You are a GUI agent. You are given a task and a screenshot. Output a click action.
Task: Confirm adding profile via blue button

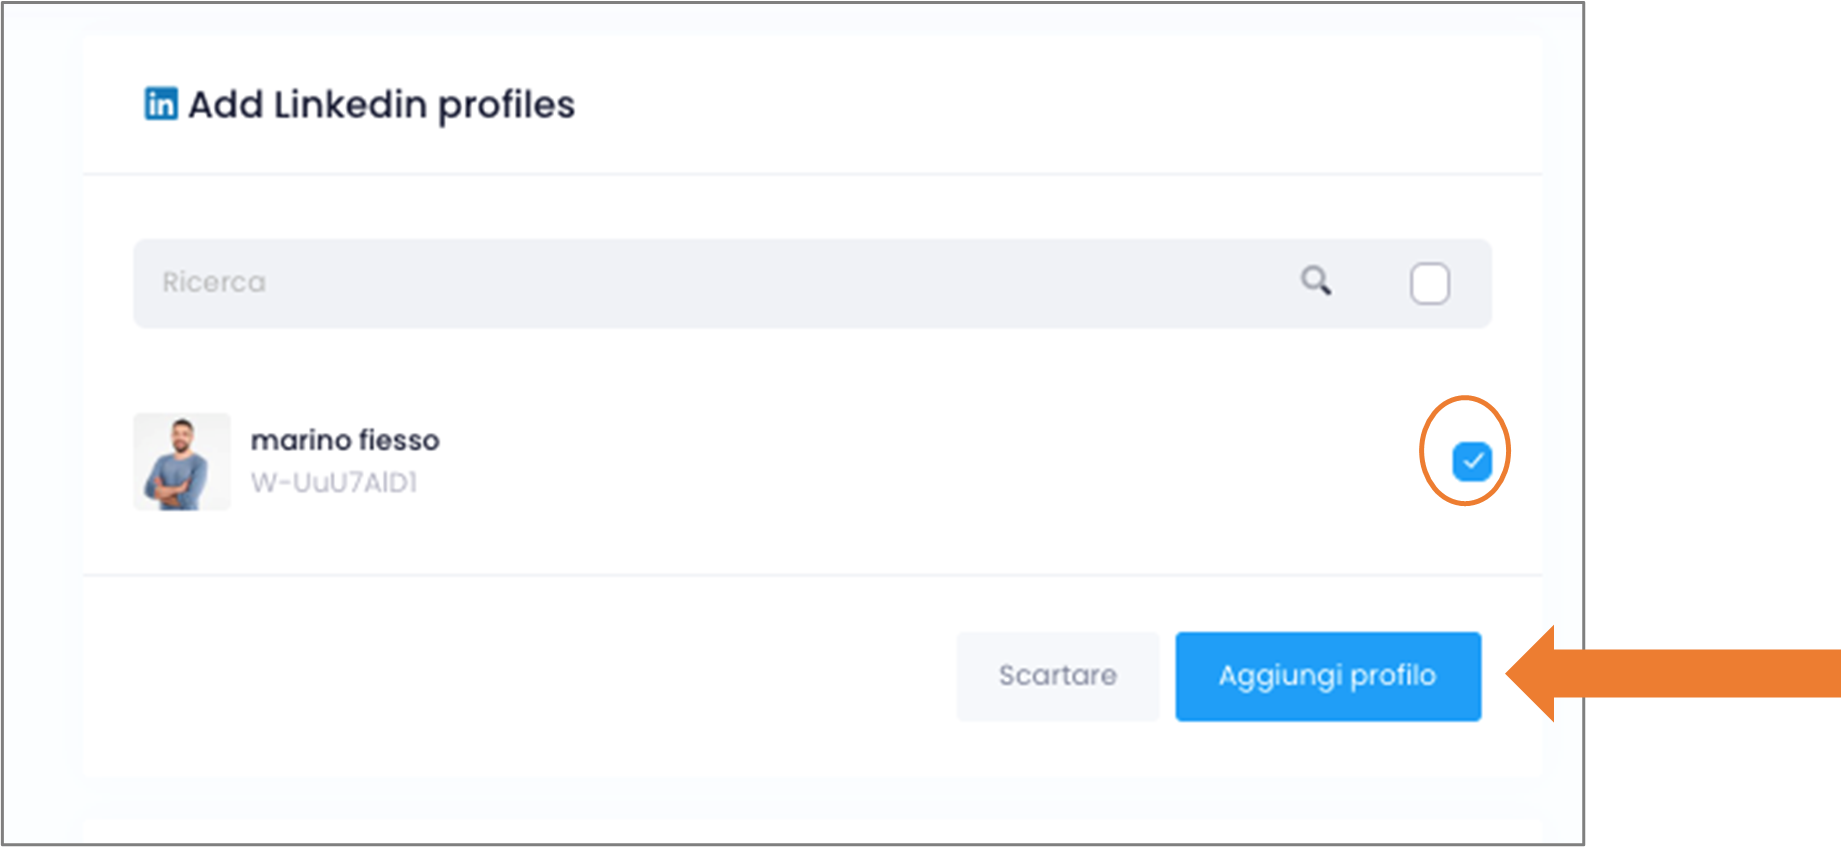[1328, 676]
